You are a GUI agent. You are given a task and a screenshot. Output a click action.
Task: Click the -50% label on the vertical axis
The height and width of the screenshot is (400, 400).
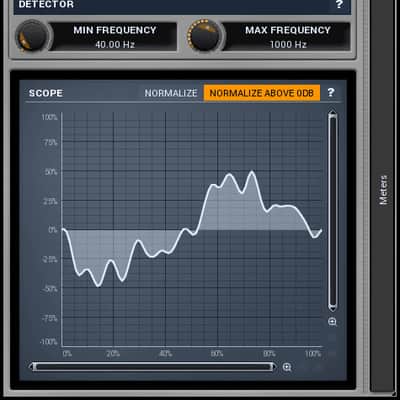pyautogui.click(x=50, y=289)
